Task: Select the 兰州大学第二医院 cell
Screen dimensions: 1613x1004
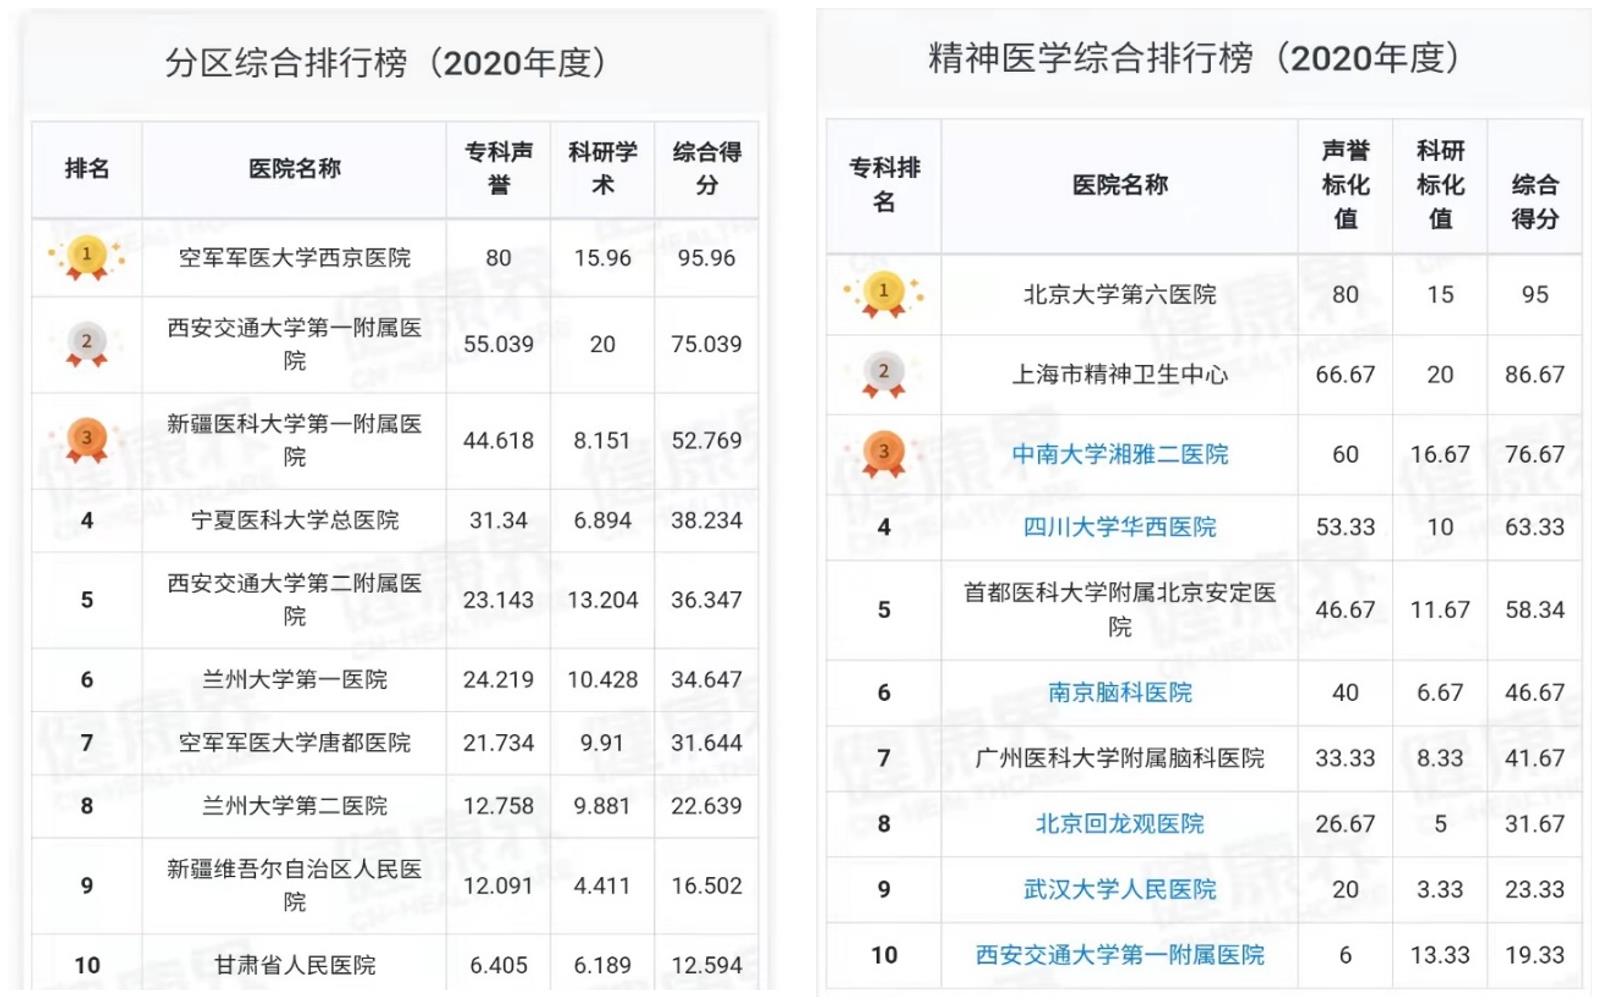Action: coord(295,806)
